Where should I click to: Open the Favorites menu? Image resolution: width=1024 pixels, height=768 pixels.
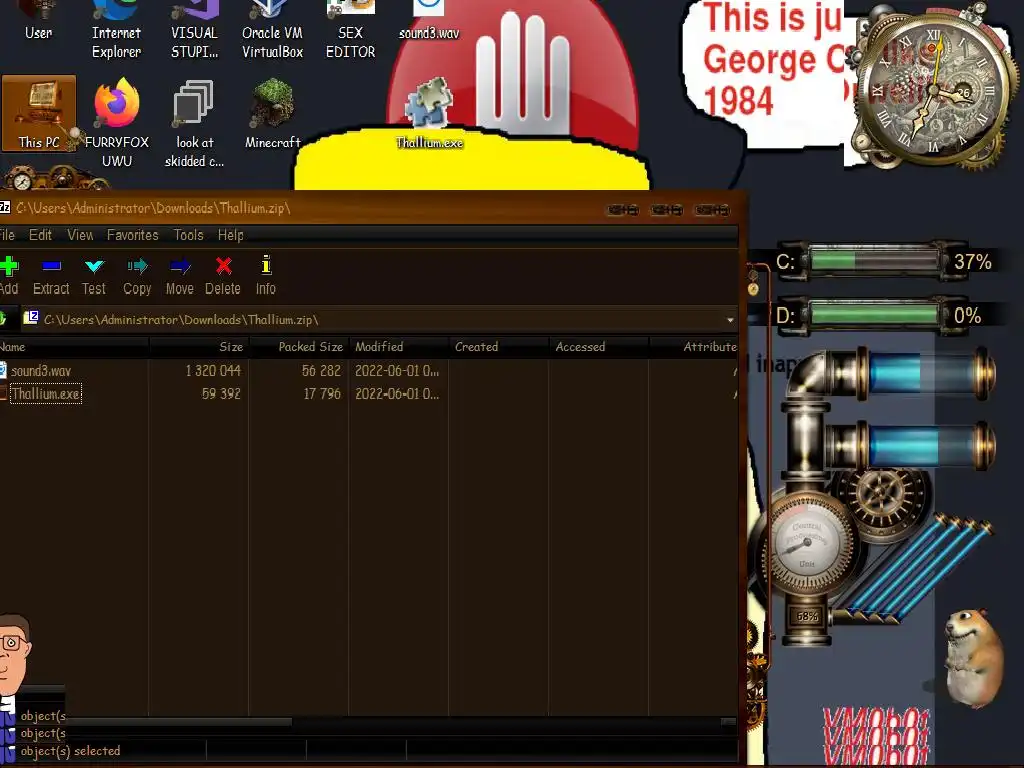[133, 234]
